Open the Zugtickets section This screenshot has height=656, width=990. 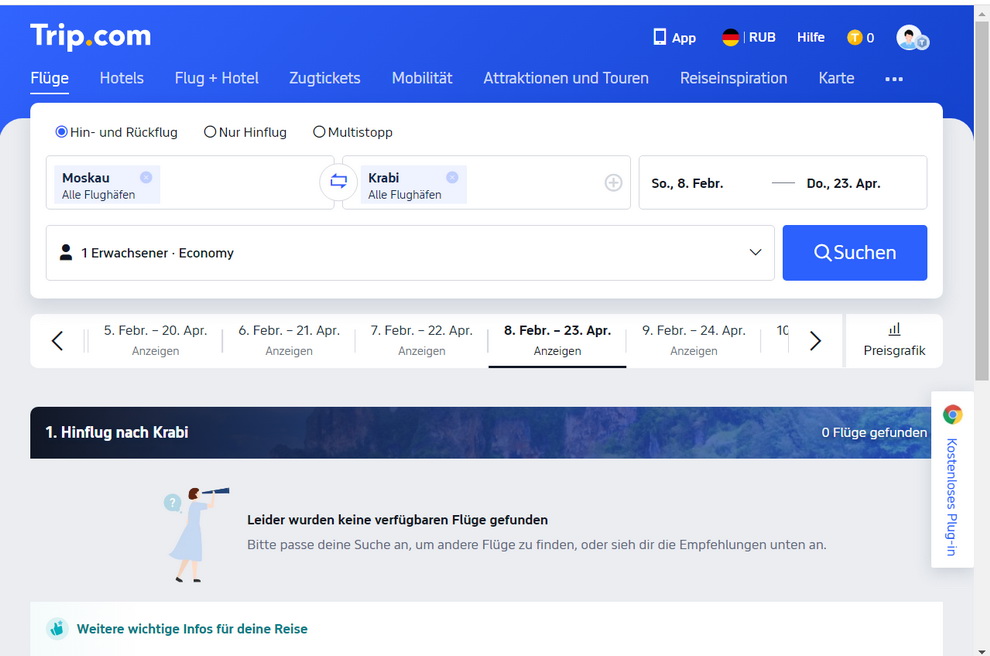click(x=324, y=78)
